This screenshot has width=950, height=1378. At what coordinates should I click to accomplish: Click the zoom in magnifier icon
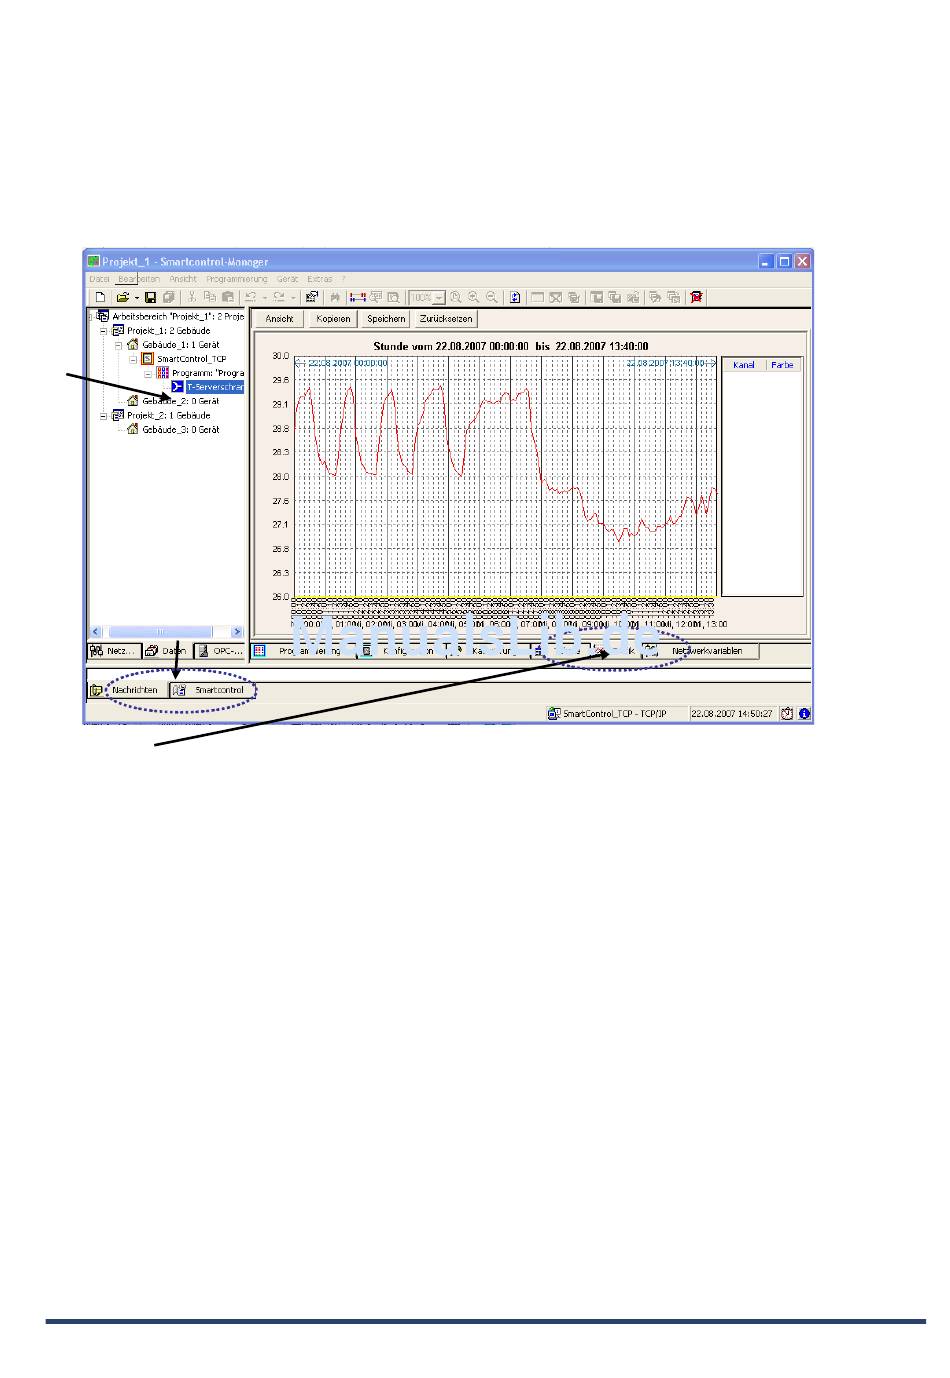point(473,297)
